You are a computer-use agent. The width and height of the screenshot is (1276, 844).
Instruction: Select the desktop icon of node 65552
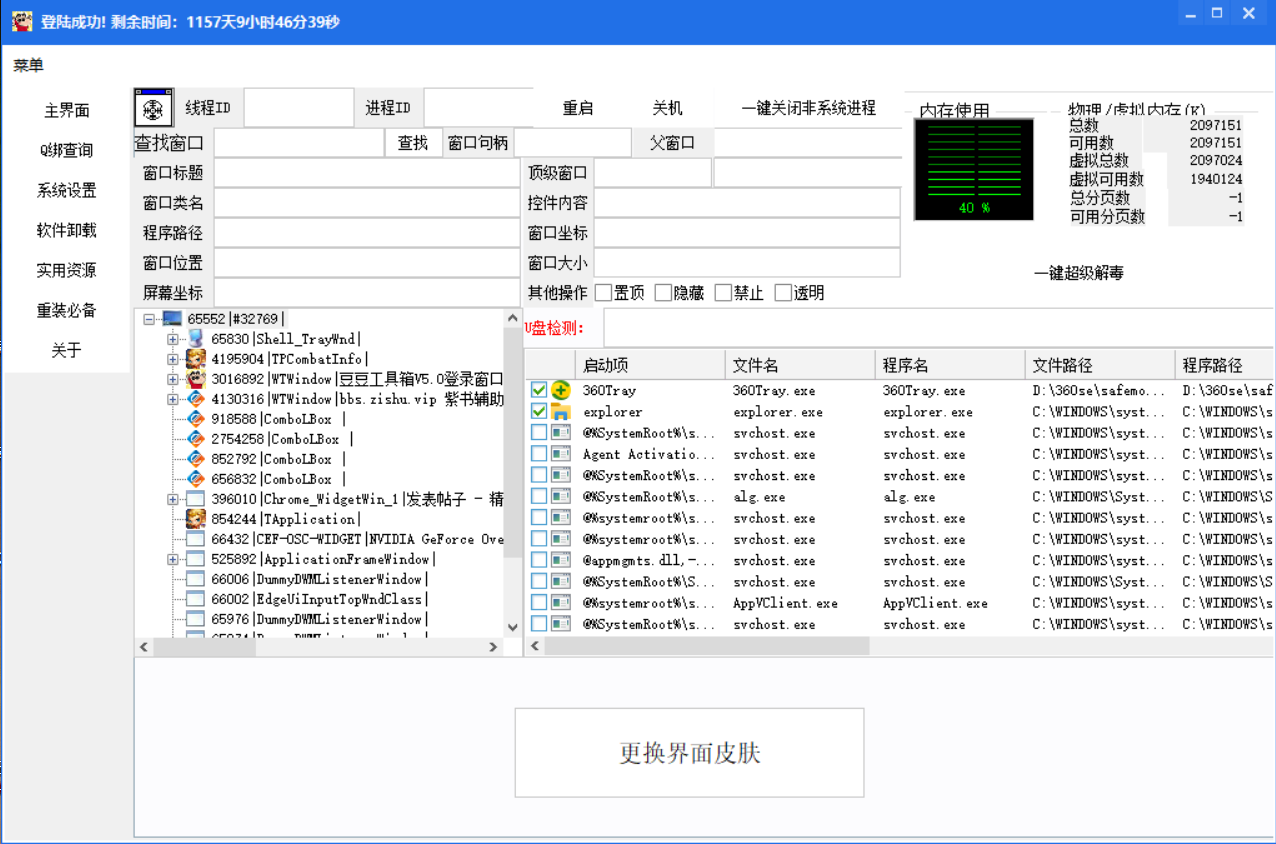tap(172, 319)
